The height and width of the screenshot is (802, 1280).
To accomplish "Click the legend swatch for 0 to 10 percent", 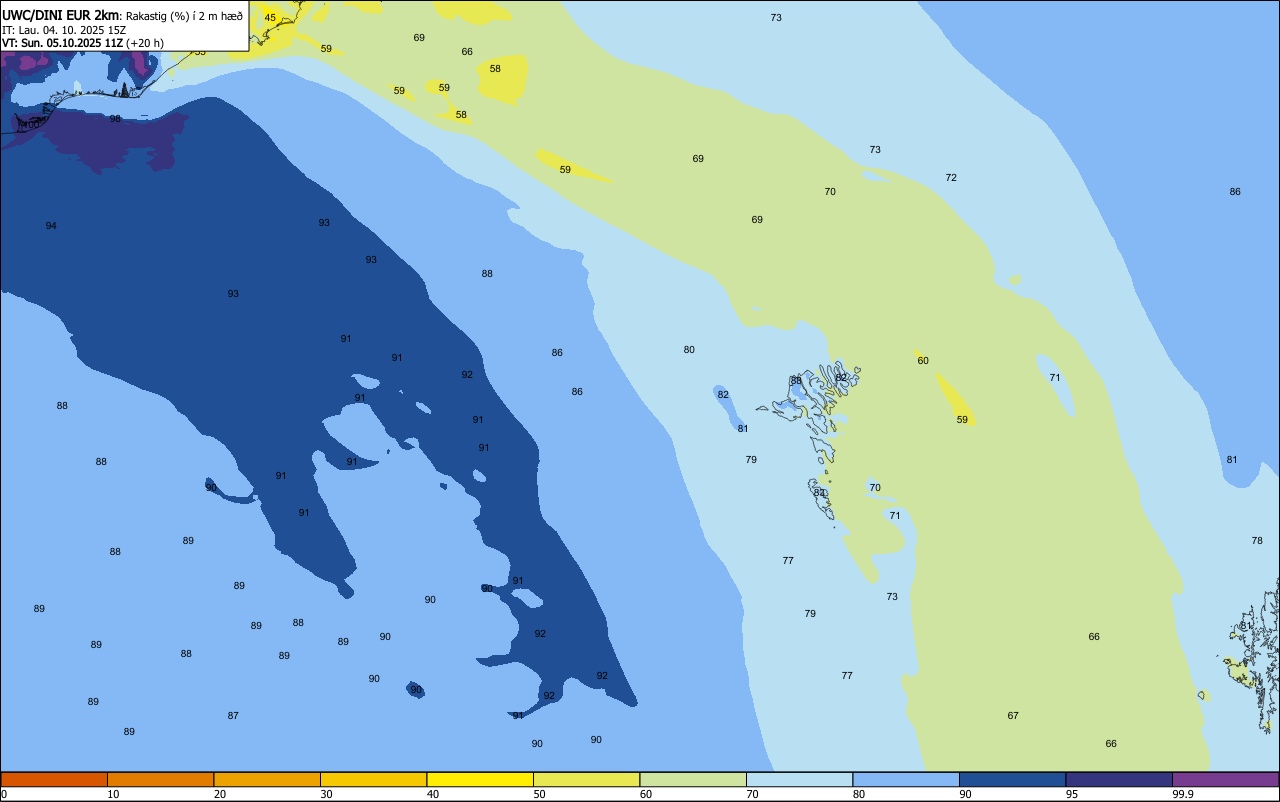I will pyautogui.click(x=54, y=779).
